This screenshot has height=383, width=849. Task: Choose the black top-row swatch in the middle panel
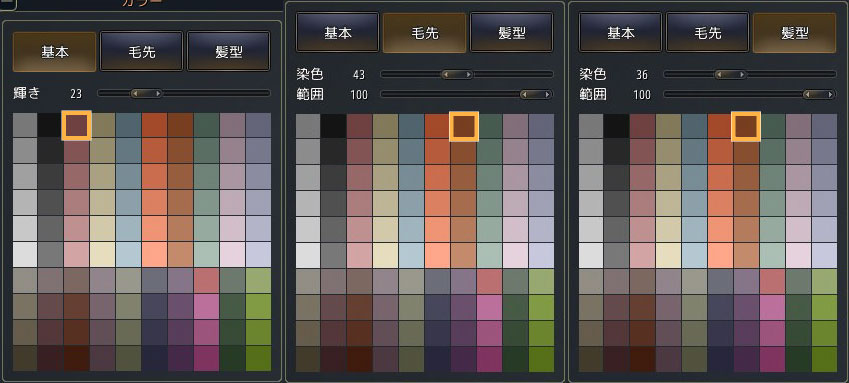tap(333, 126)
